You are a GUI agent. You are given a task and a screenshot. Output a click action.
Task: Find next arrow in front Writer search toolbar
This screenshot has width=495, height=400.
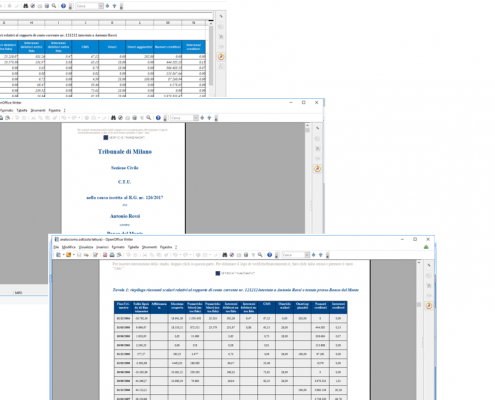[x=313, y=255]
